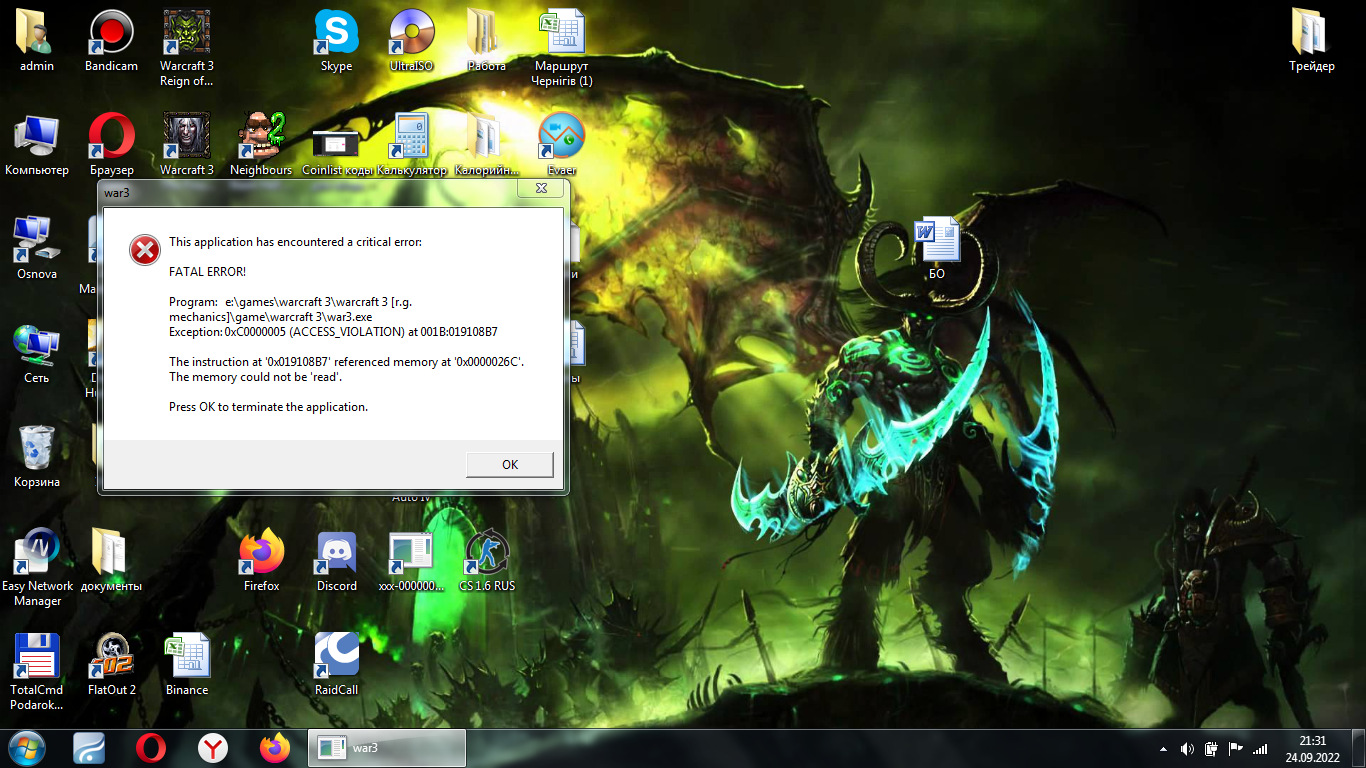This screenshot has width=1366, height=768.
Task: Select the Сеть network desktop icon
Action: pos(37,353)
